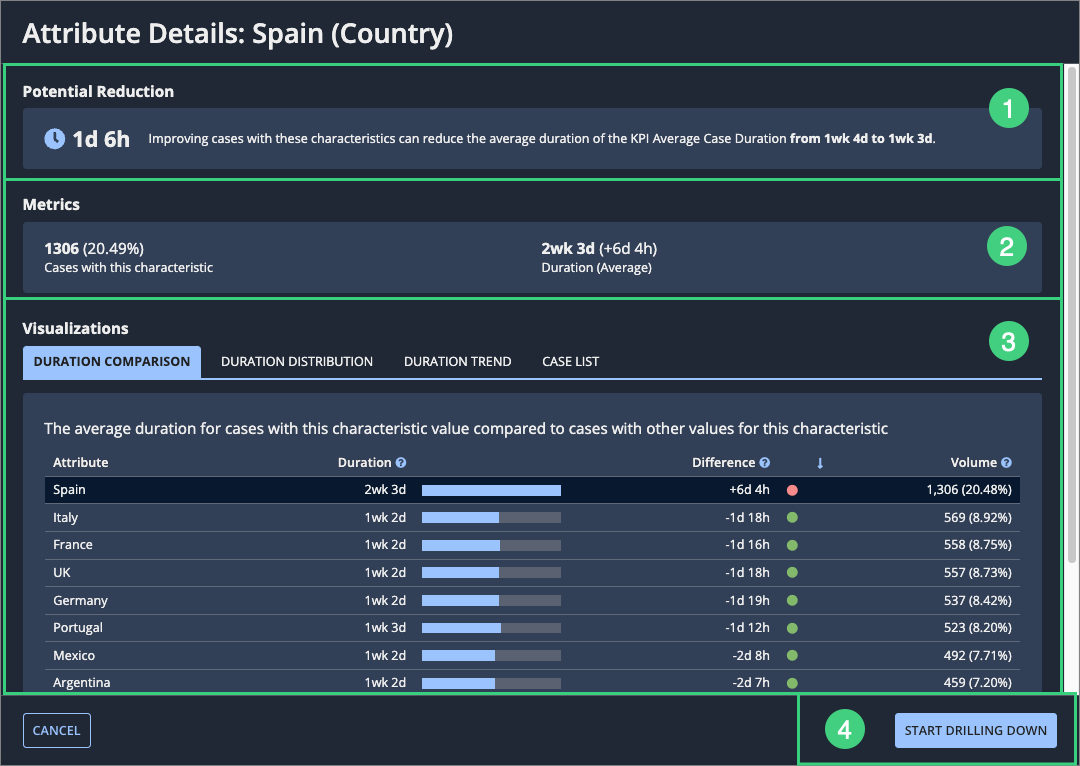1080x766 pixels.
Task: Click the +6d 4h difference value in the Spain row
Action: [x=749, y=490]
